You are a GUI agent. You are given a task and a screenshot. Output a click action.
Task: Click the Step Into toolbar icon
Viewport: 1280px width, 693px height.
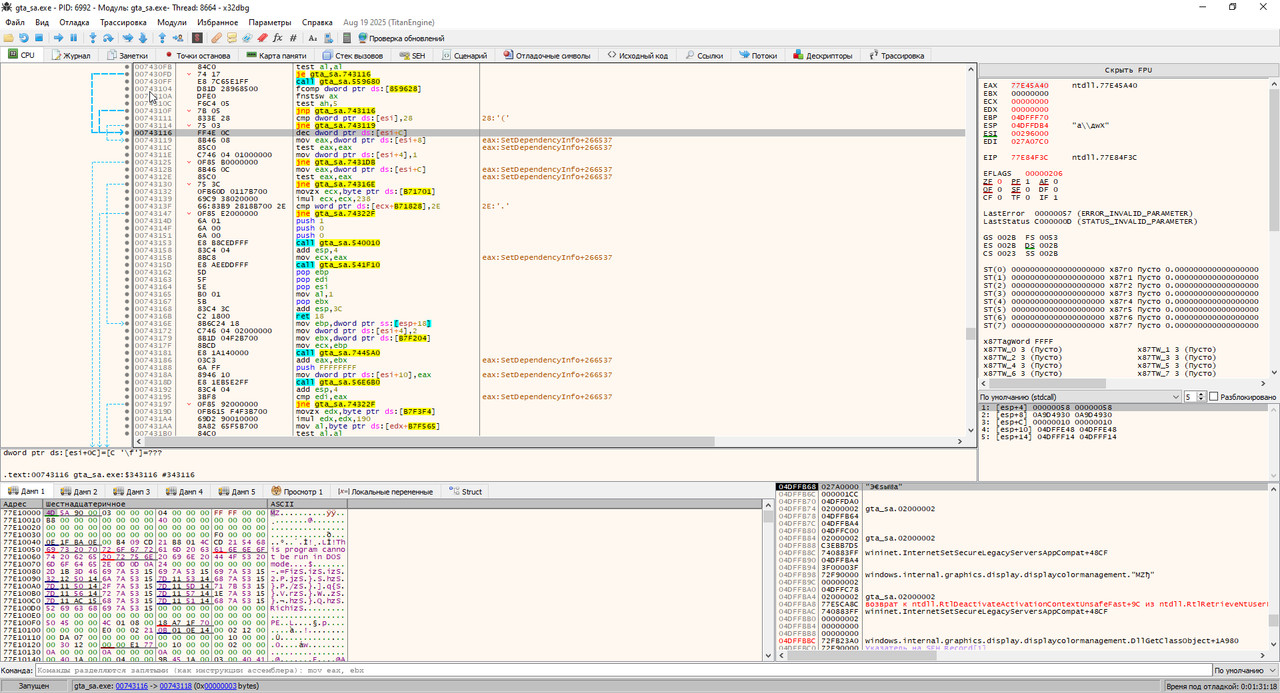coord(93,38)
